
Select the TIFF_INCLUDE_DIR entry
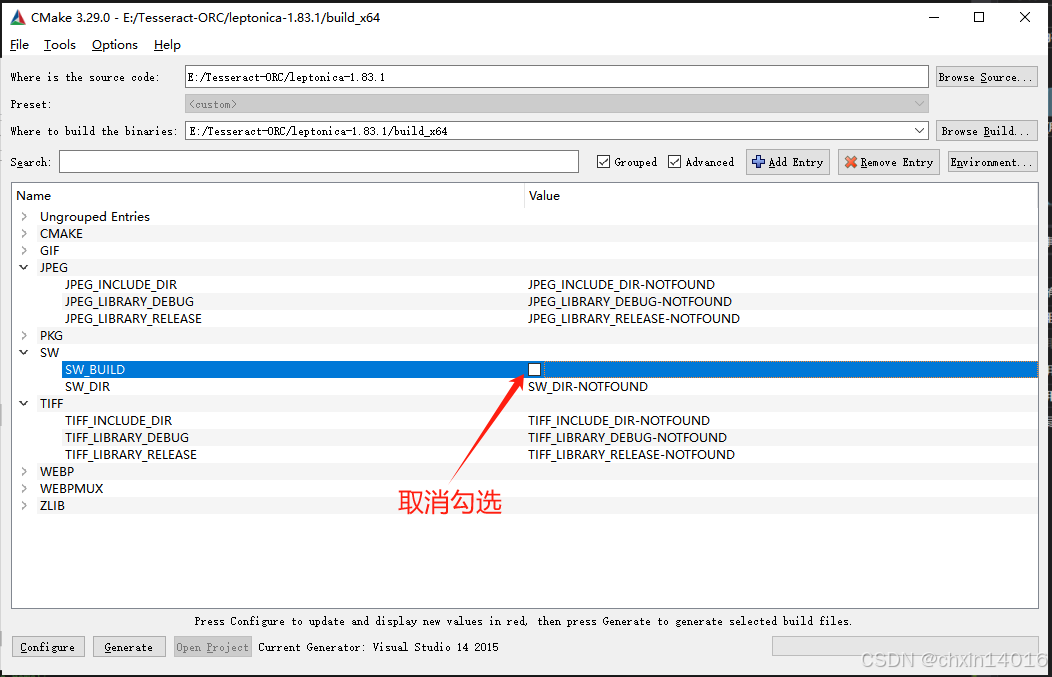118,421
